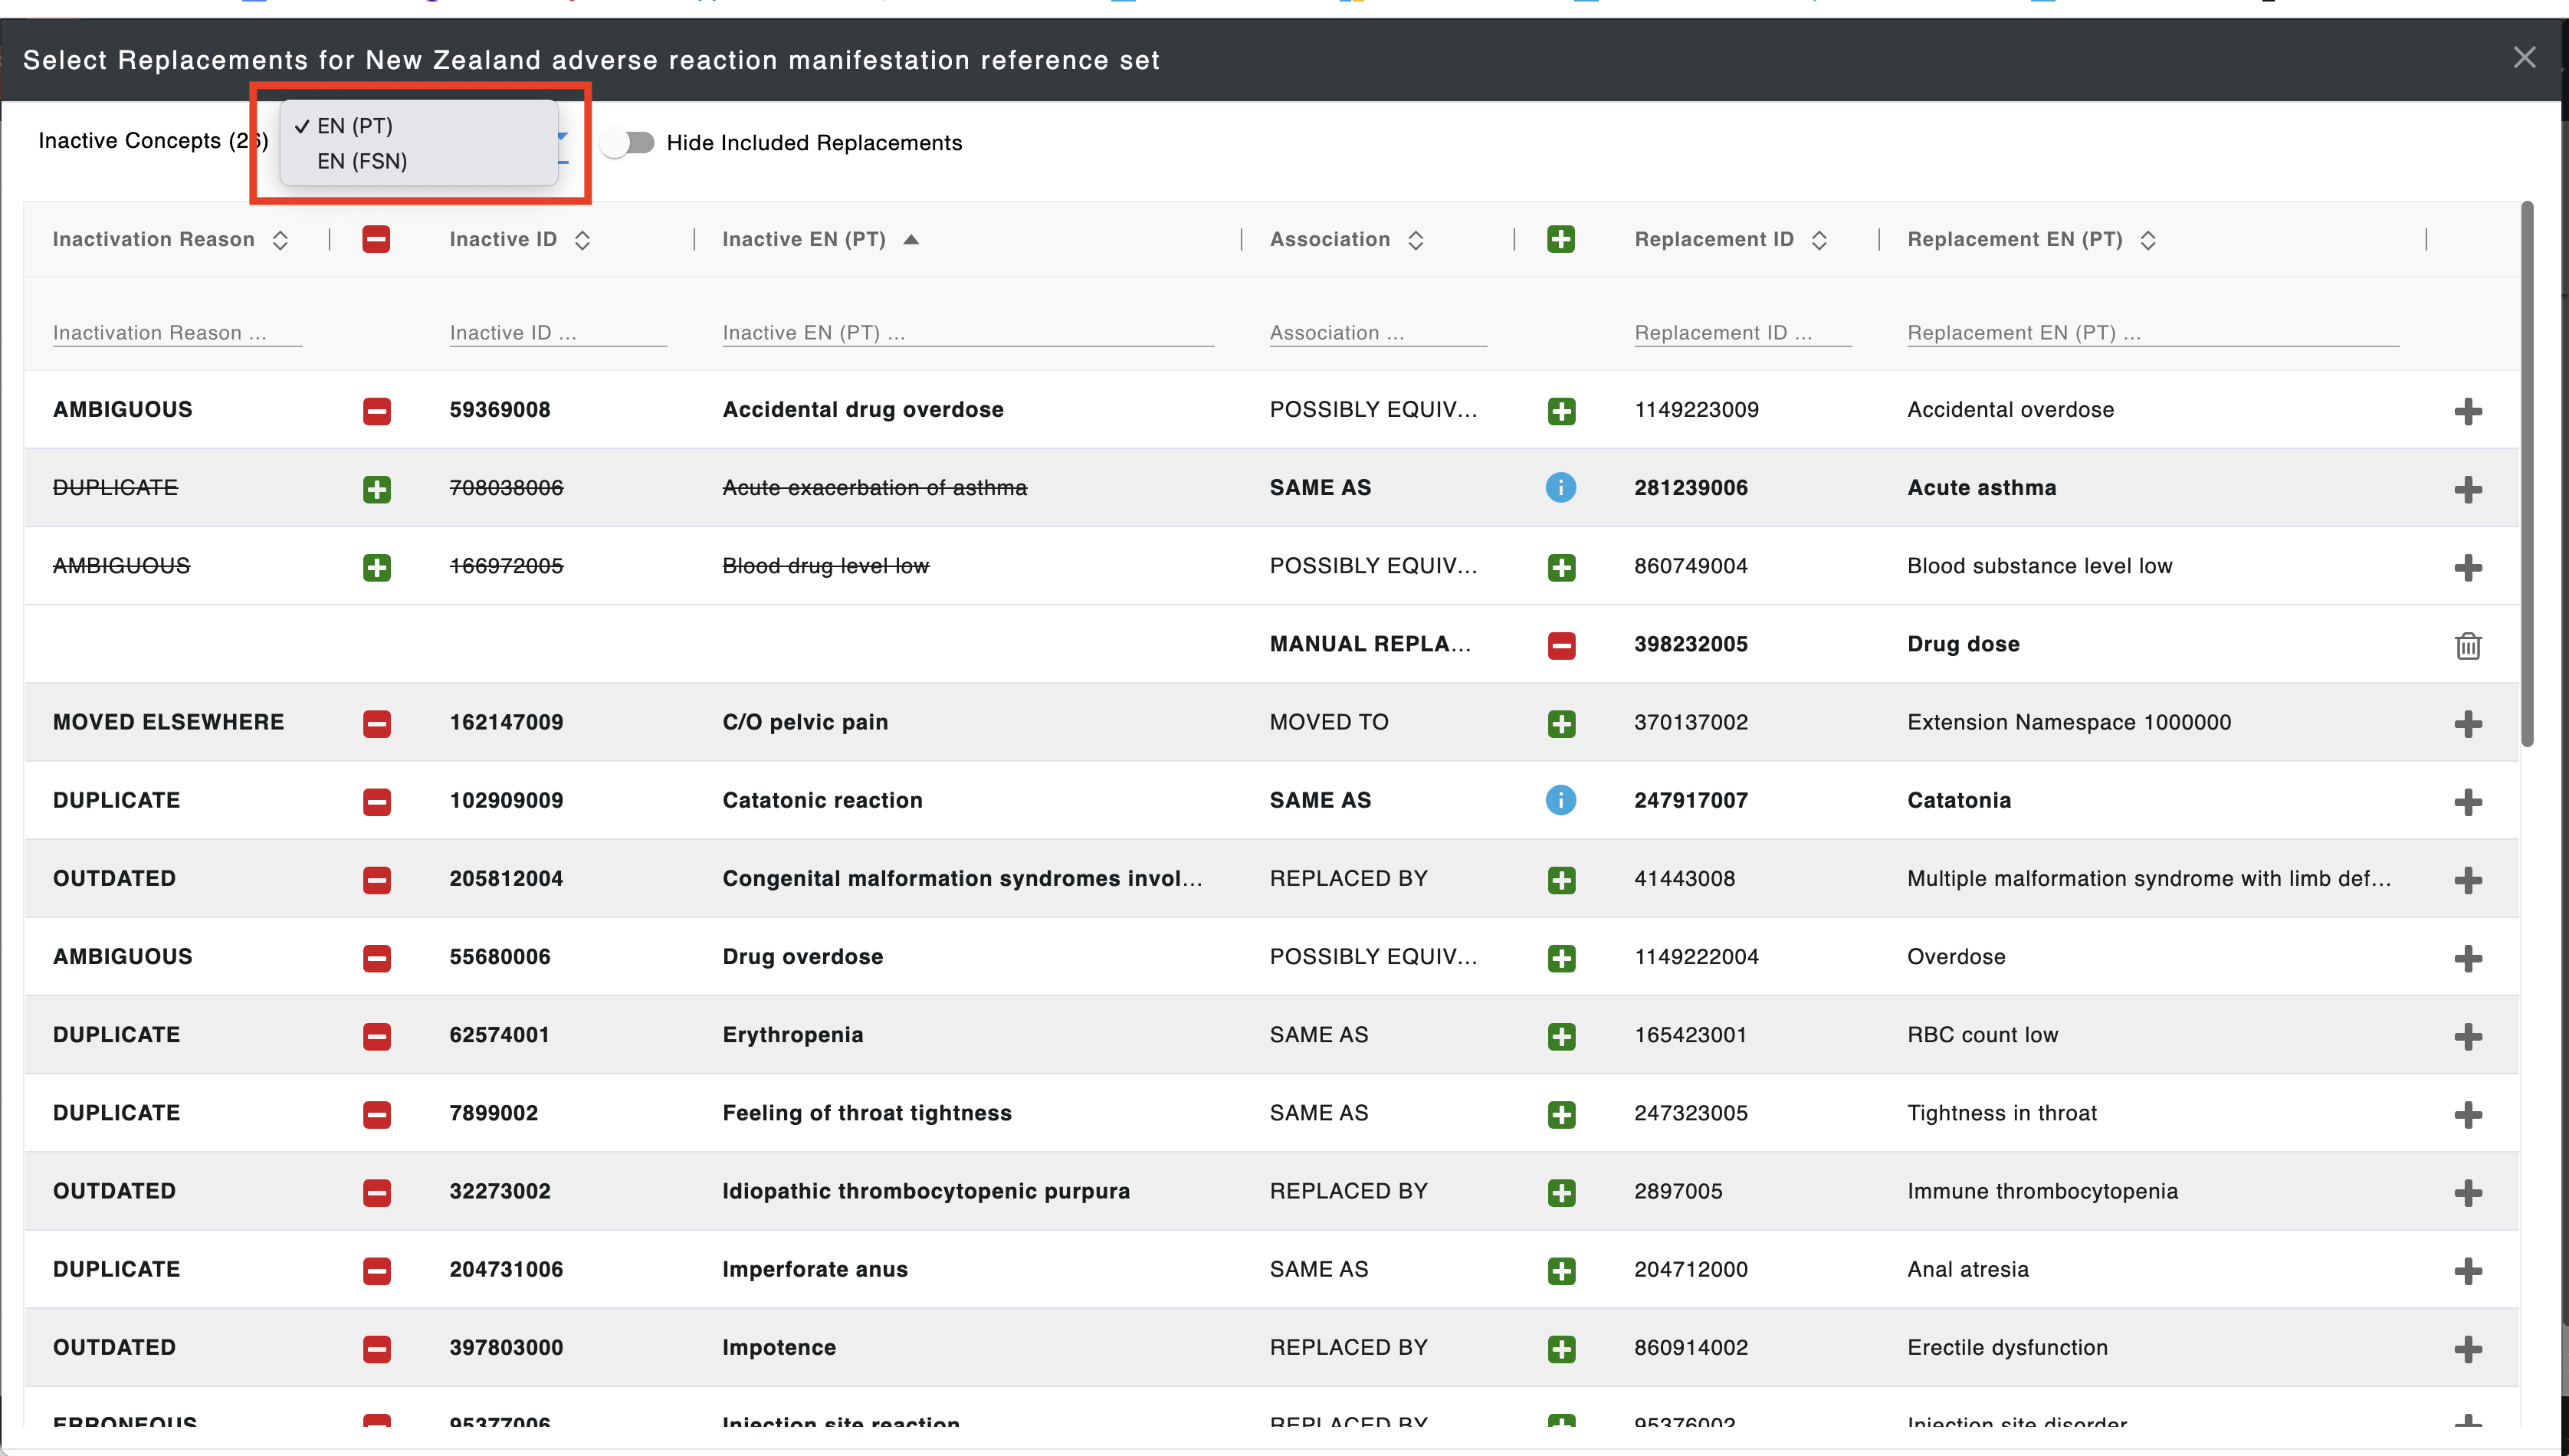Screen dimensions: 2569x1456
Task: Show info for Acute asthma replacement
Action: point(1561,488)
